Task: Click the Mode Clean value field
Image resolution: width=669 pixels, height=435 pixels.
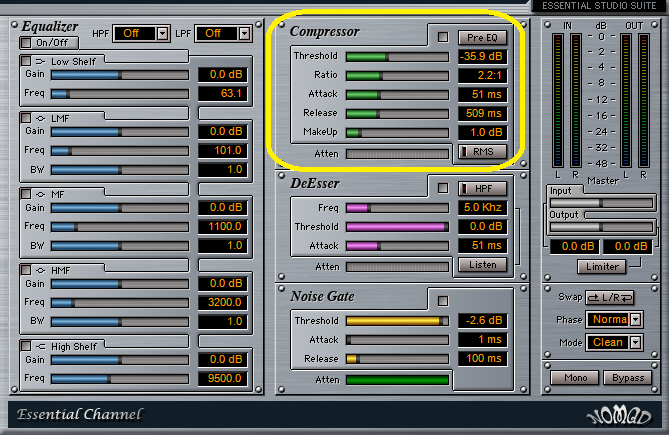Action: click(x=608, y=342)
